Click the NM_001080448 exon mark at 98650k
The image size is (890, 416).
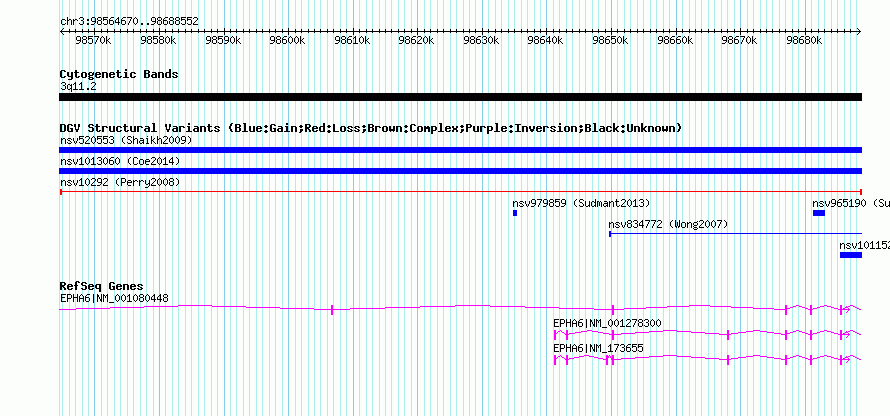tap(612, 309)
